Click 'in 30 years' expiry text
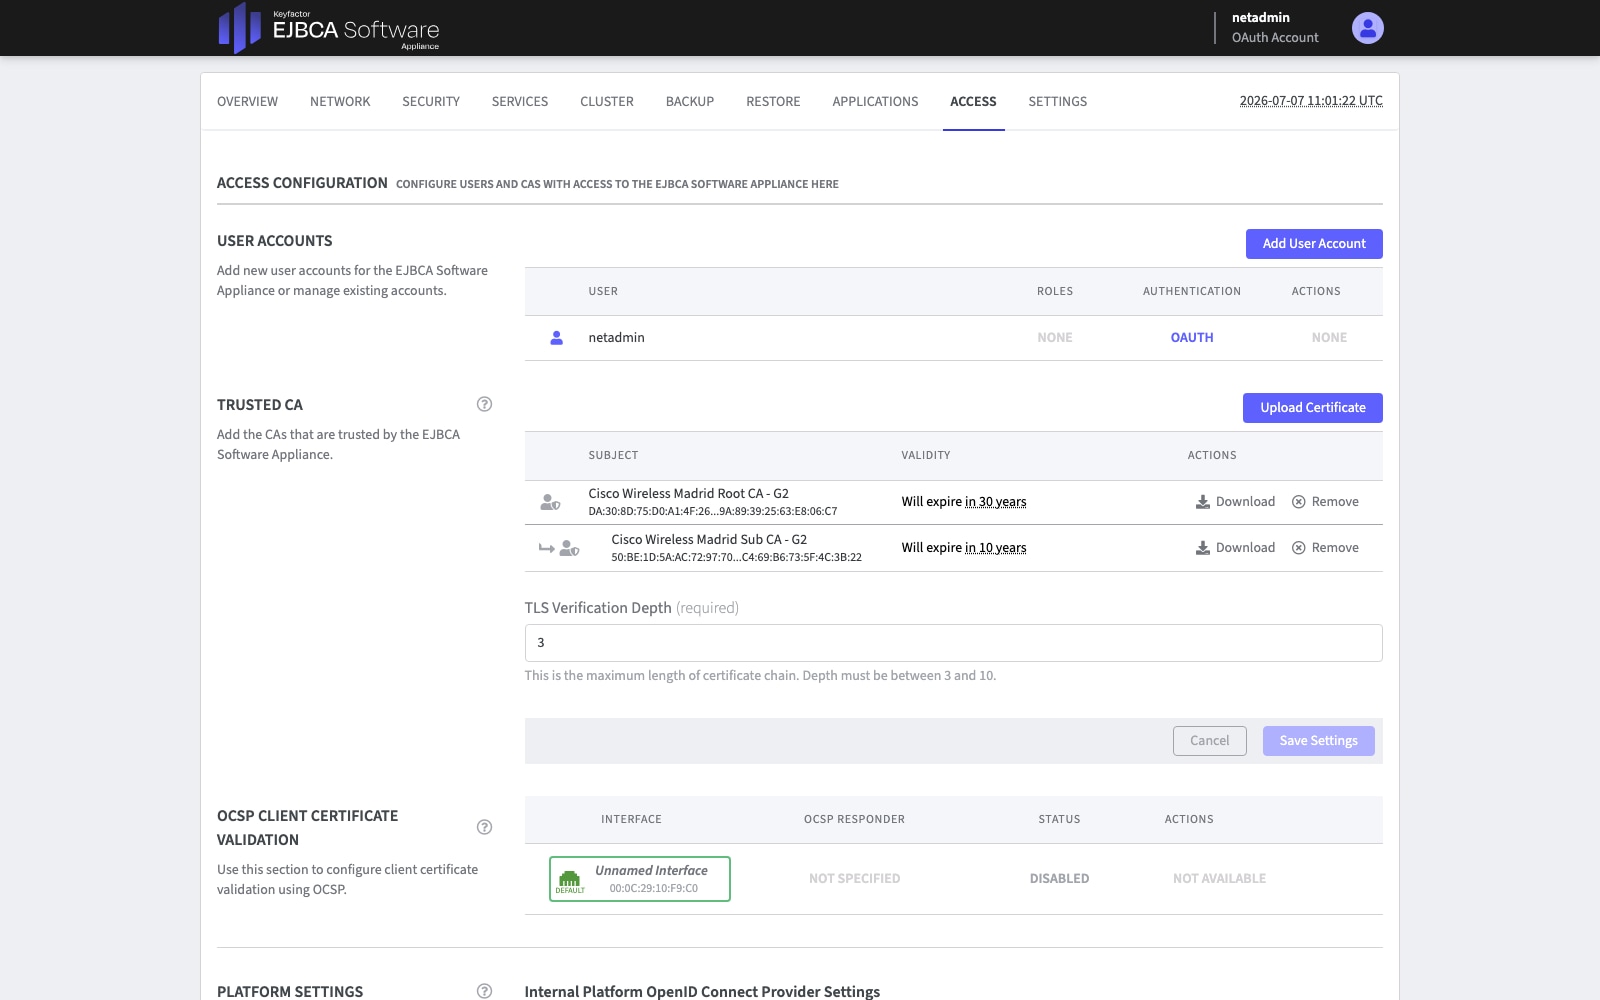Screen dimensions: 1600x1000 pos(995,502)
